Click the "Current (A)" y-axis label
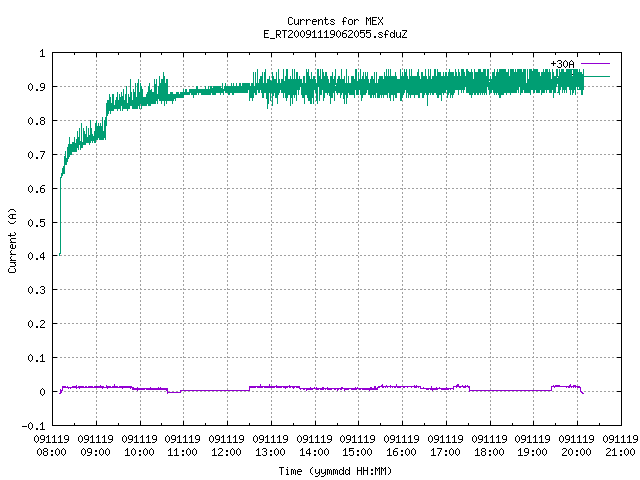Image resolution: width=640 pixels, height=480 pixels. click(12, 240)
